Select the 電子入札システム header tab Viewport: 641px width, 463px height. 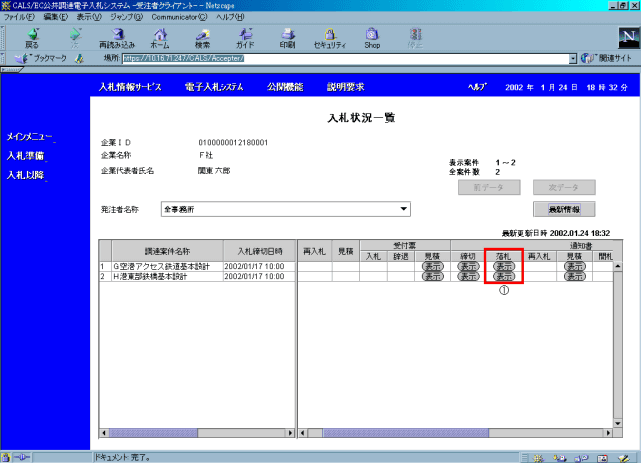(214, 87)
